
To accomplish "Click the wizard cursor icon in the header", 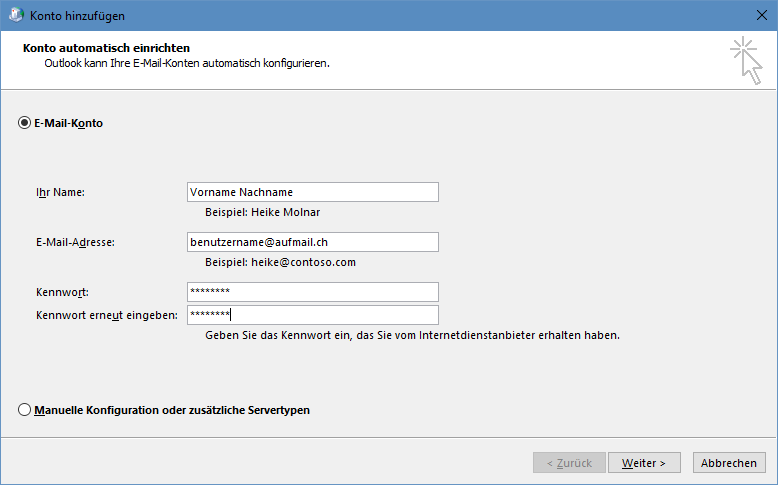I will coord(746,60).
